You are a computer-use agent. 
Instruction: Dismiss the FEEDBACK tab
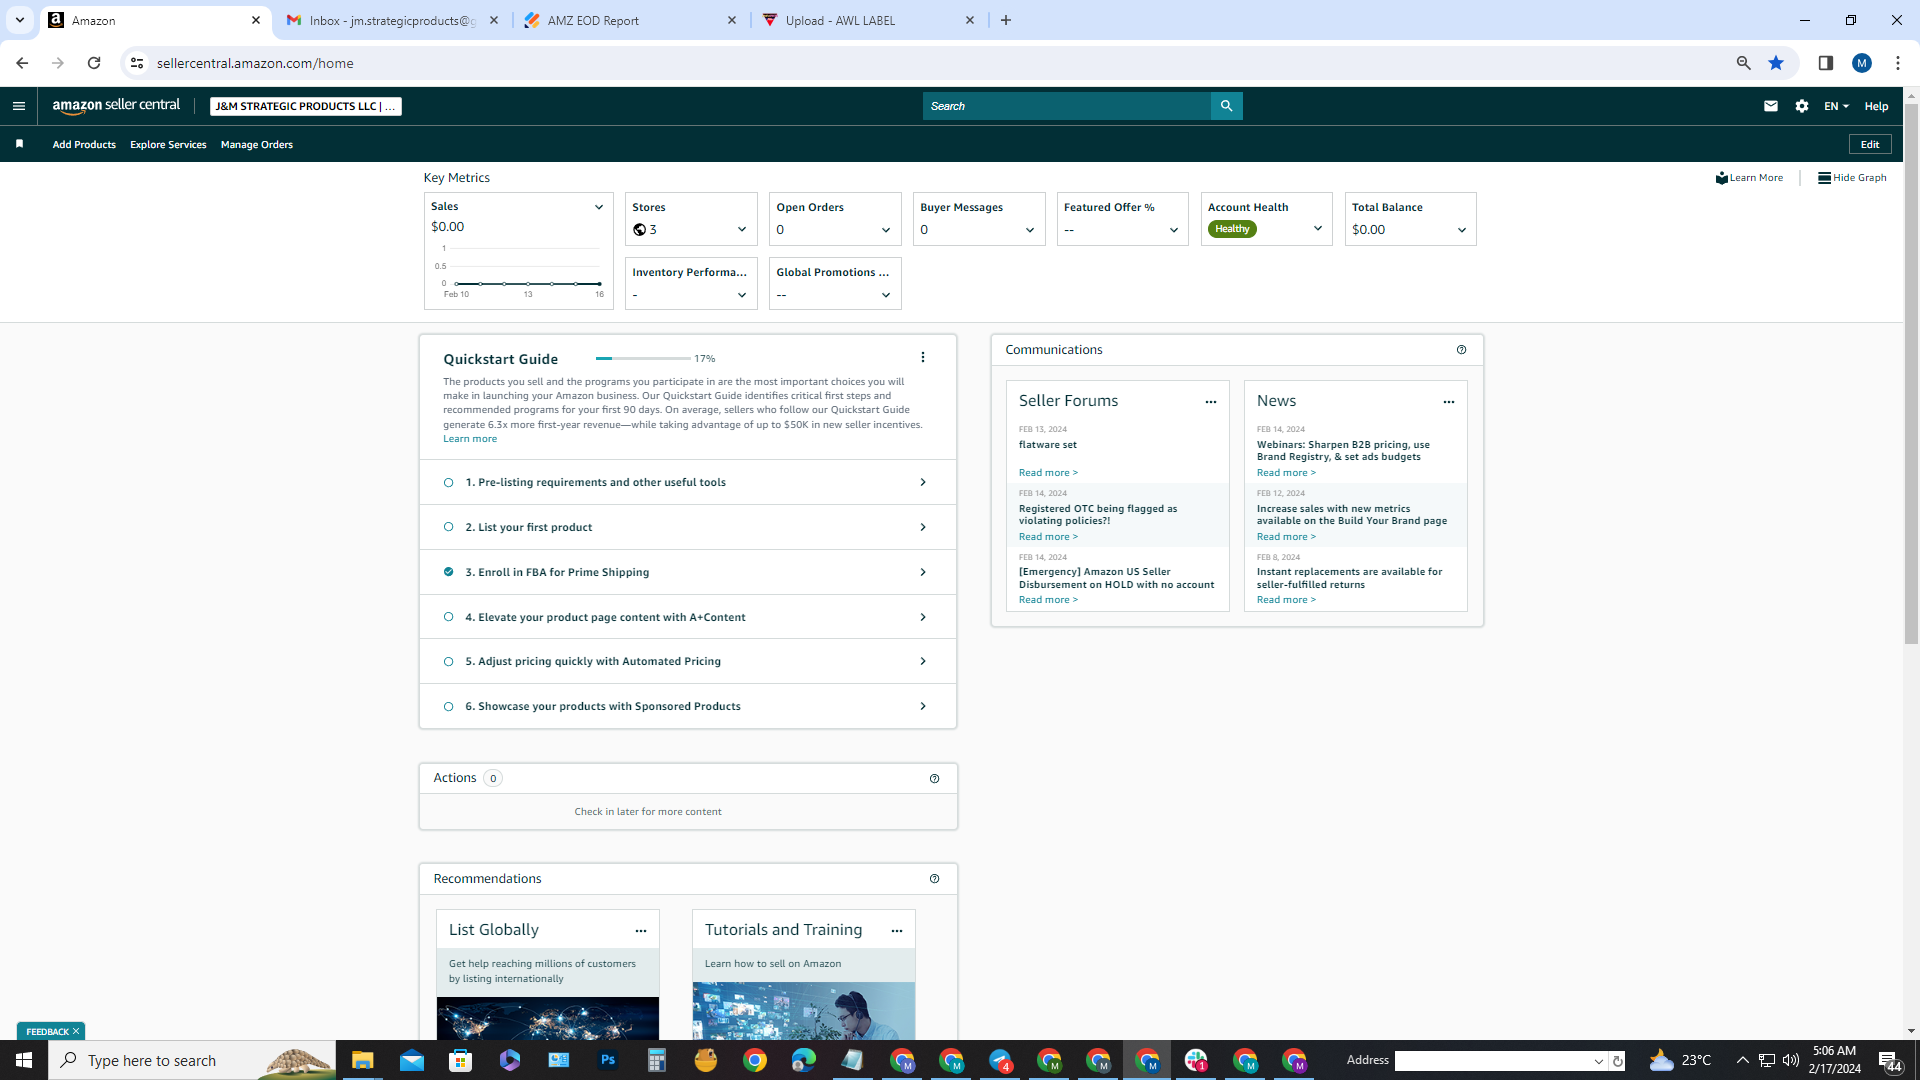tap(76, 1032)
